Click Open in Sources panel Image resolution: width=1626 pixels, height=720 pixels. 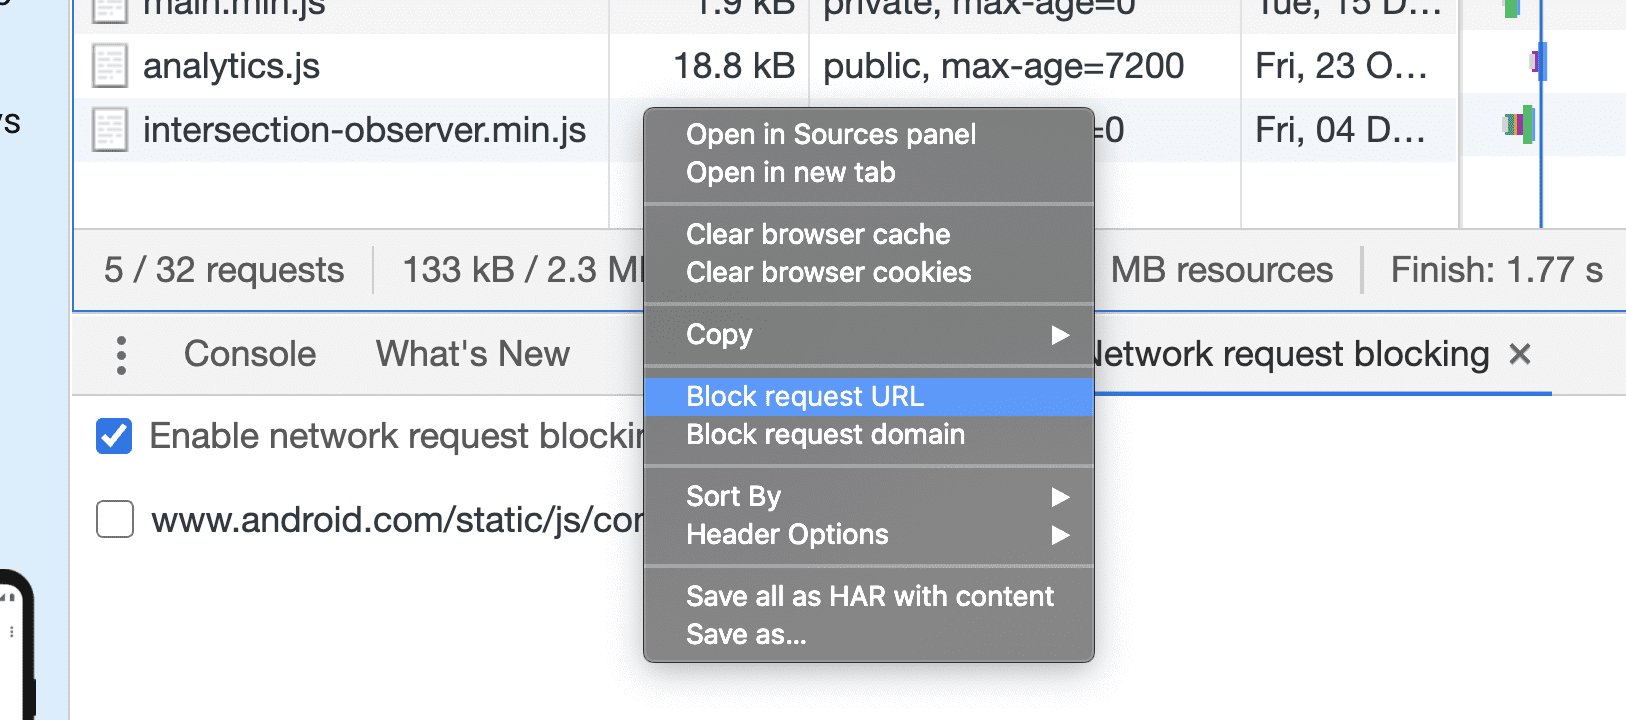click(x=830, y=134)
